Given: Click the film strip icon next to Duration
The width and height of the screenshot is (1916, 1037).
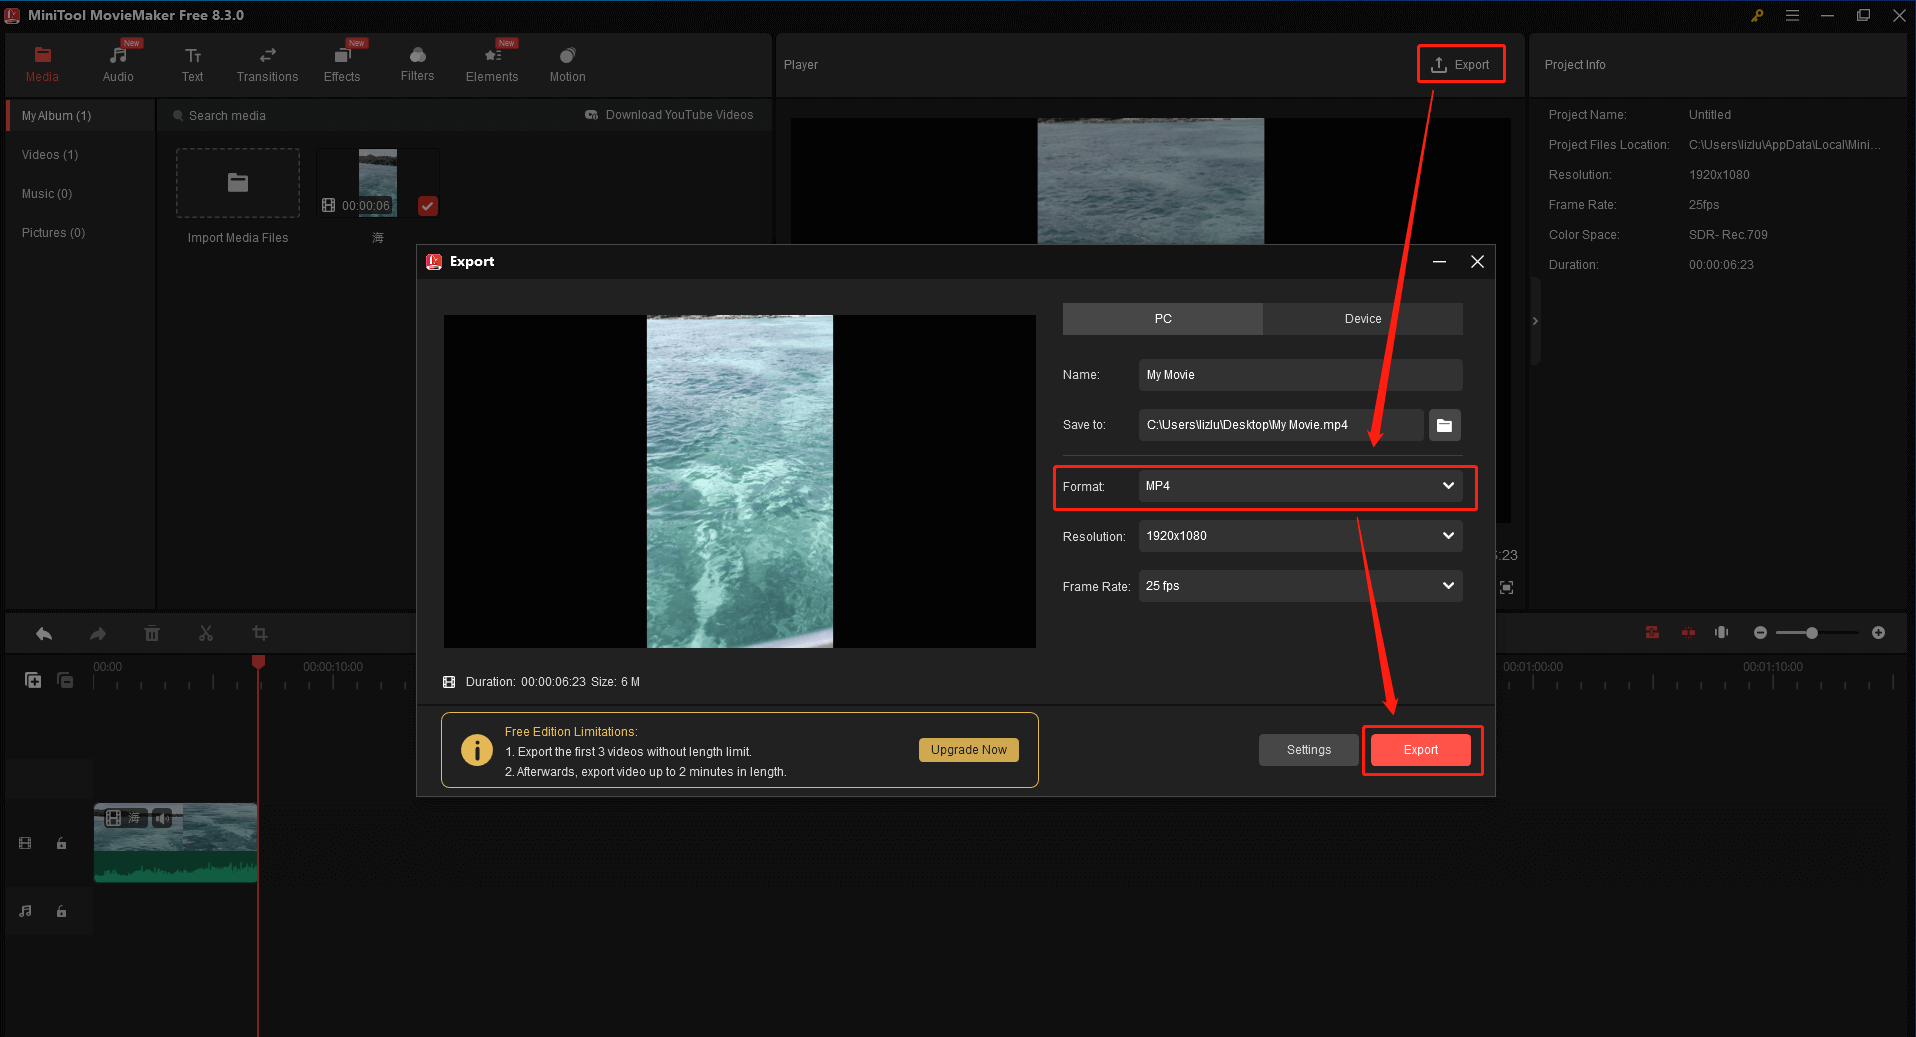Looking at the screenshot, I should tap(449, 682).
